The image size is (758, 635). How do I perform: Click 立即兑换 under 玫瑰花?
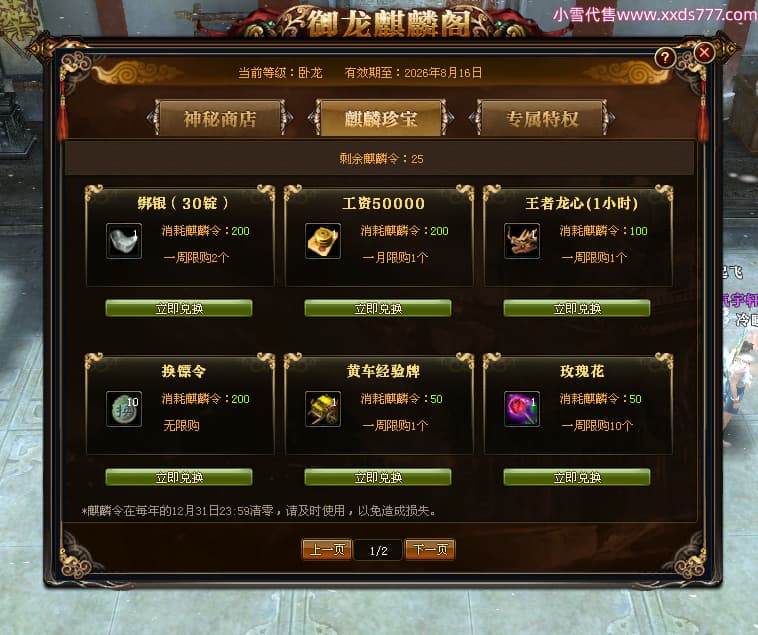[577, 477]
